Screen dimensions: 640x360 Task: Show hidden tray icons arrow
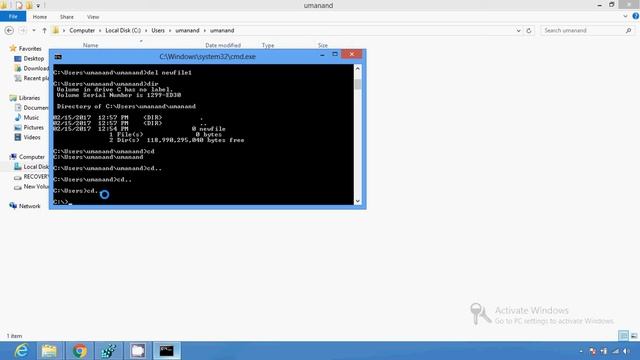581,351
